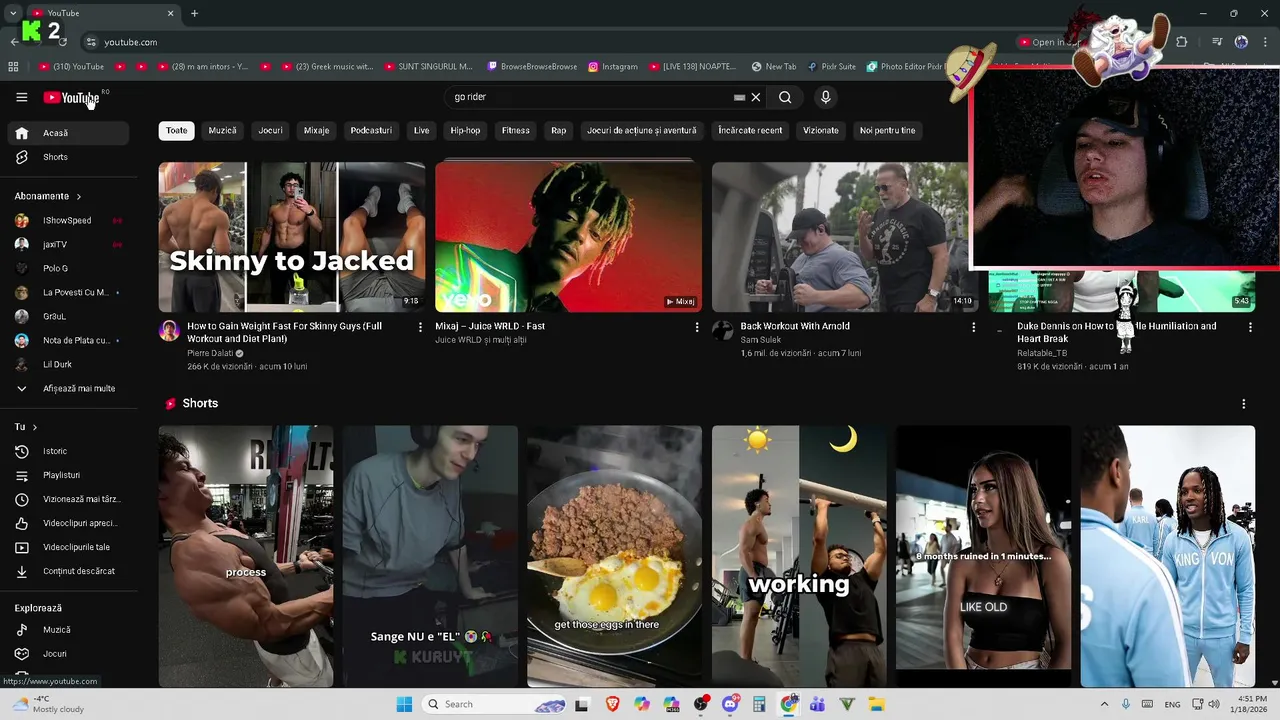This screenshot has width=1280, height=720.
Task: Open the 'get those eggs in there' Short
Action: coord(614,556)
